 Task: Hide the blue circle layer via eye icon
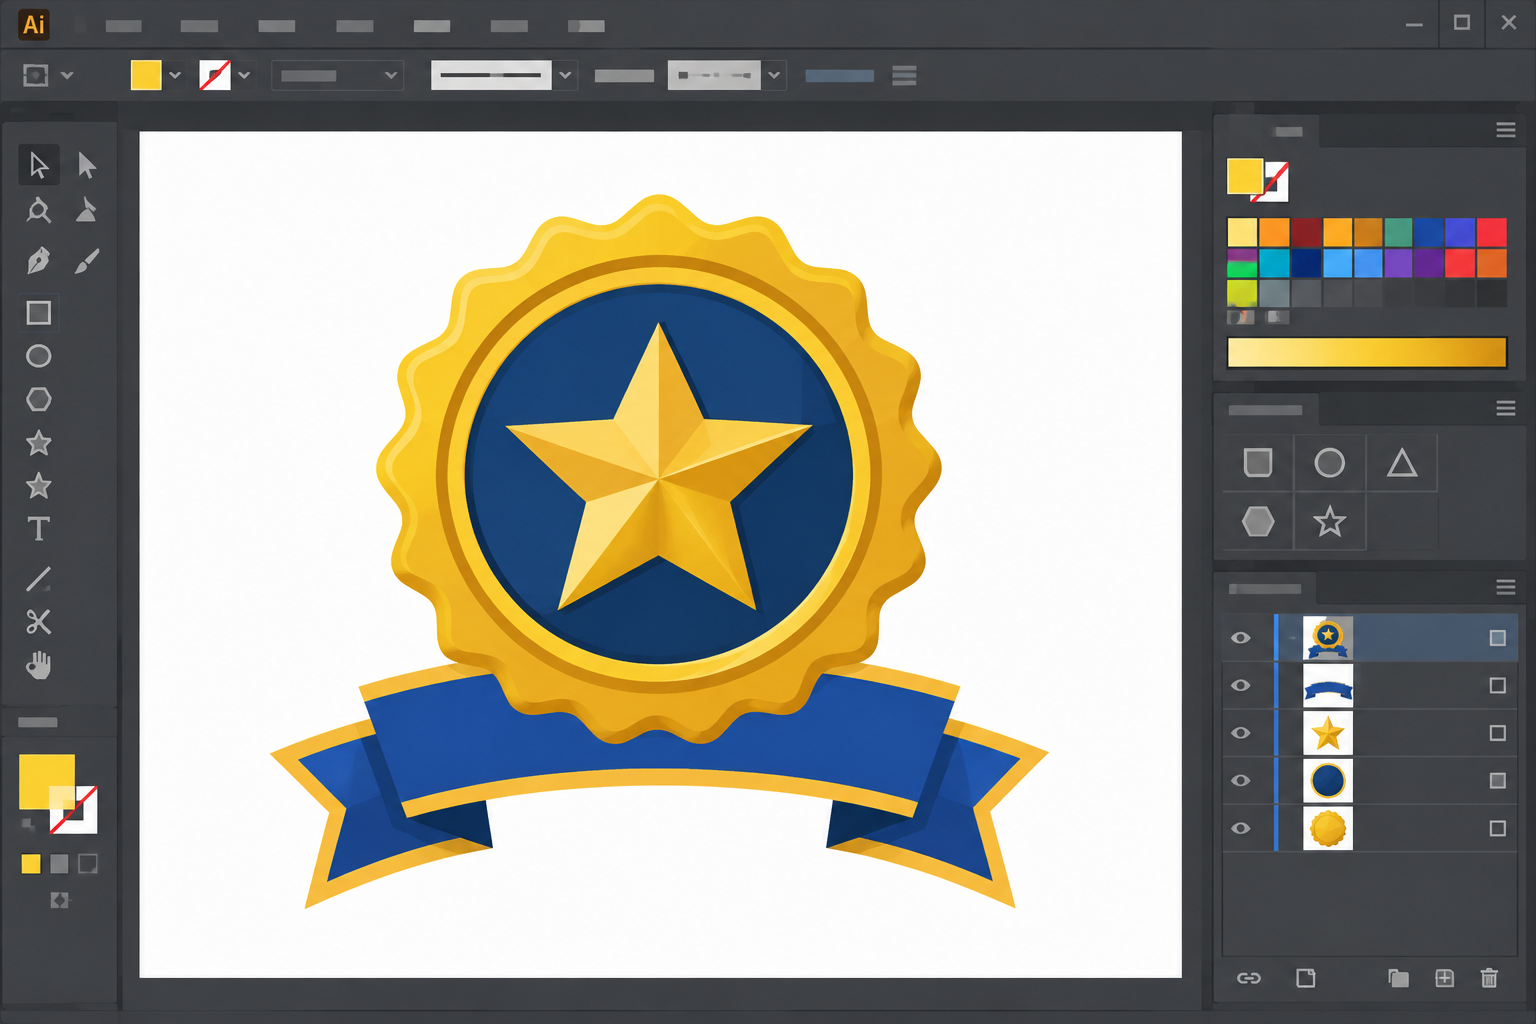(1241, 780)
